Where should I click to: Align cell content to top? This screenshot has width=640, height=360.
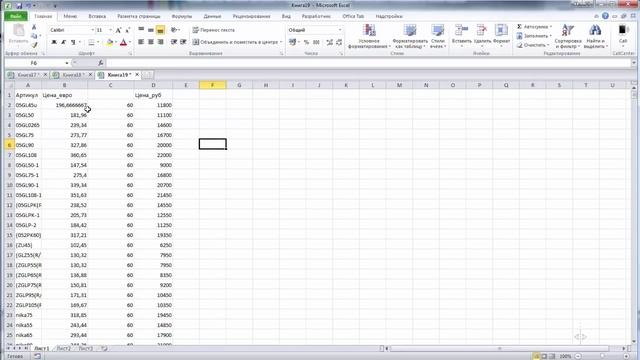click(x=141, y=30)
